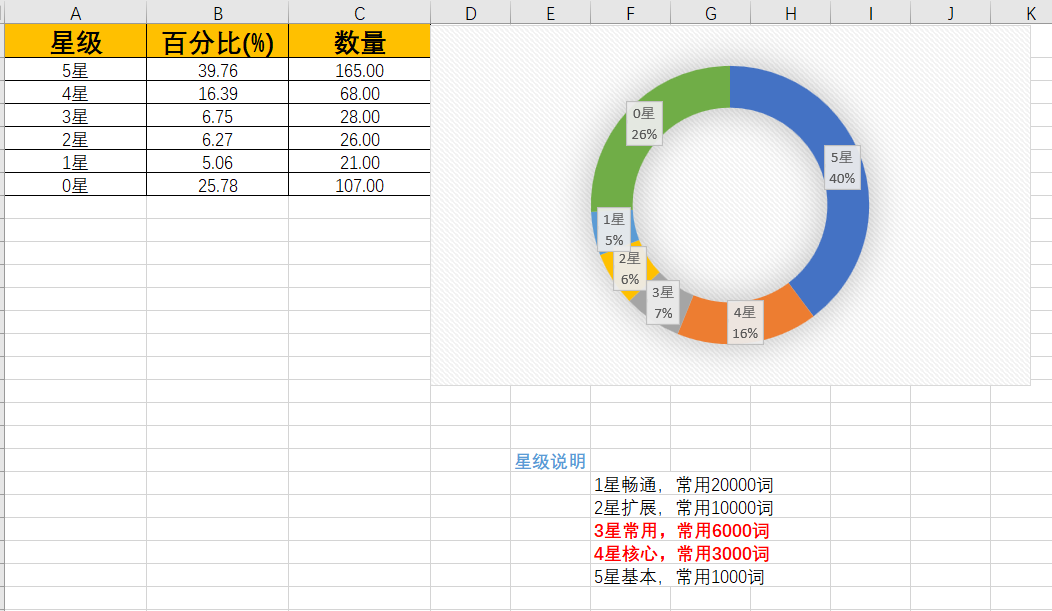The image size is (1052, 611).
Task: Click the quantity cell 165.00
Action: coord(360,70)
